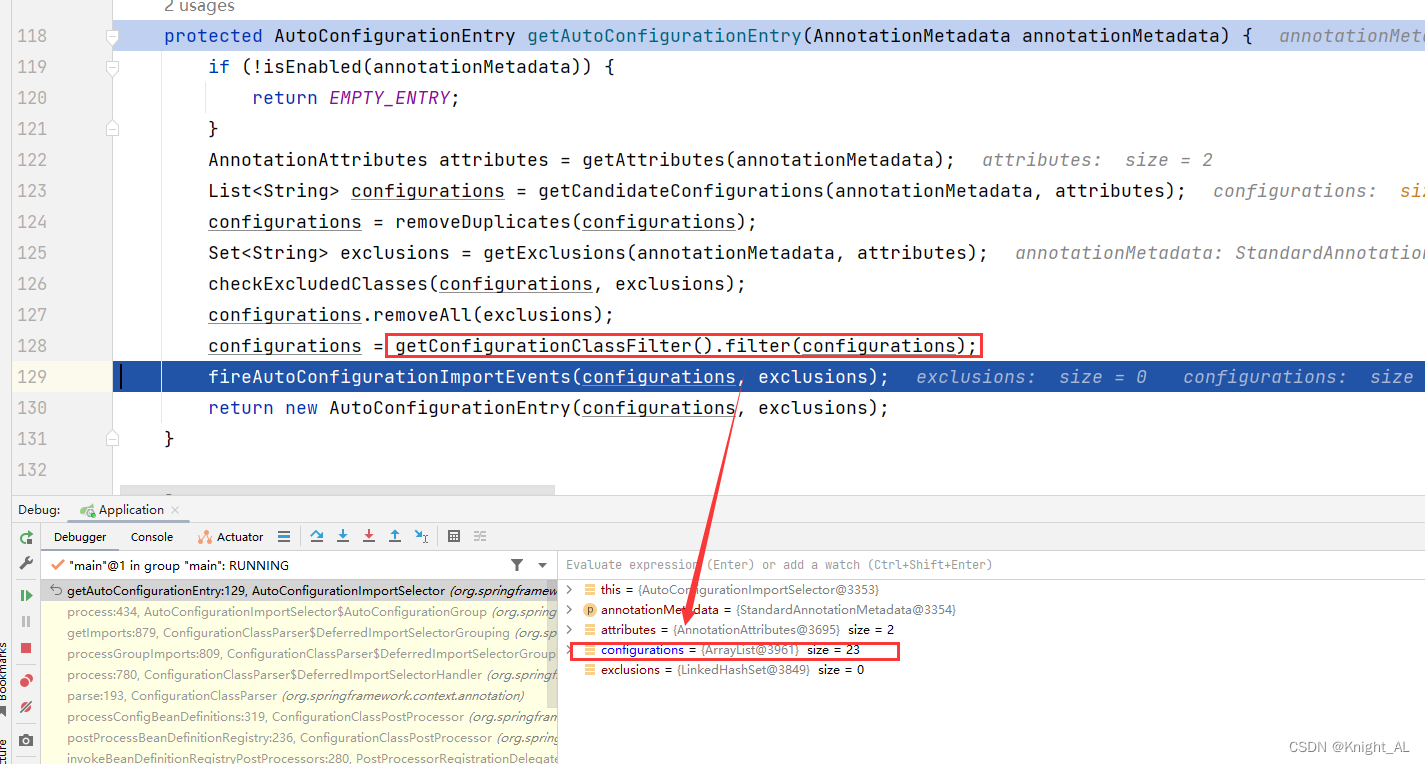Viewport: 1425px width, 764px height.
Task: Step out of current method
Action: (x=395, y=537)
